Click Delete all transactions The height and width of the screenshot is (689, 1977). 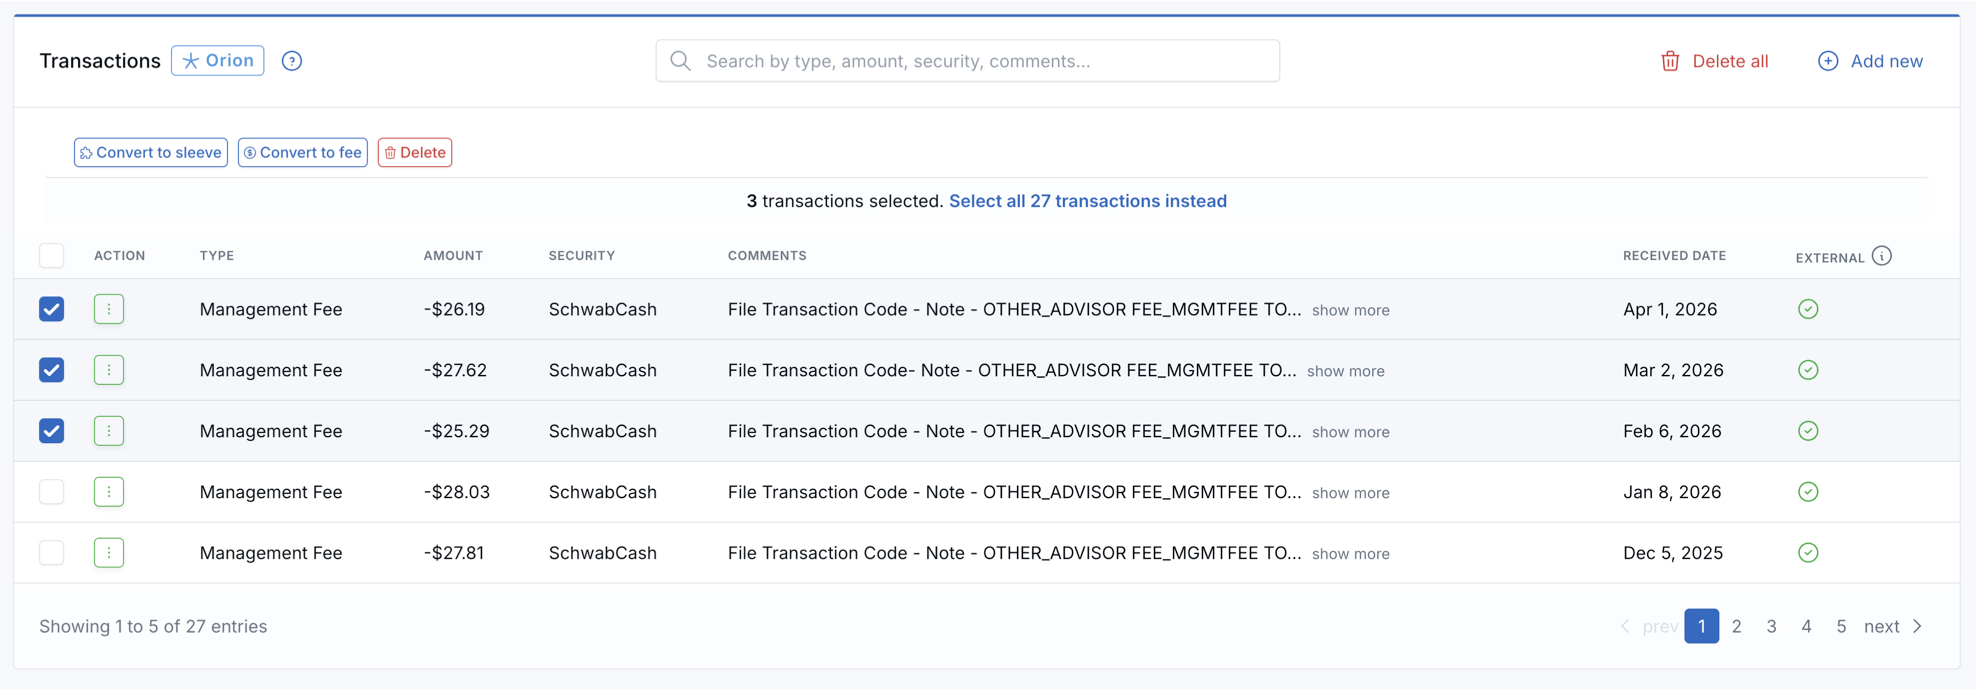(1715, 61)
